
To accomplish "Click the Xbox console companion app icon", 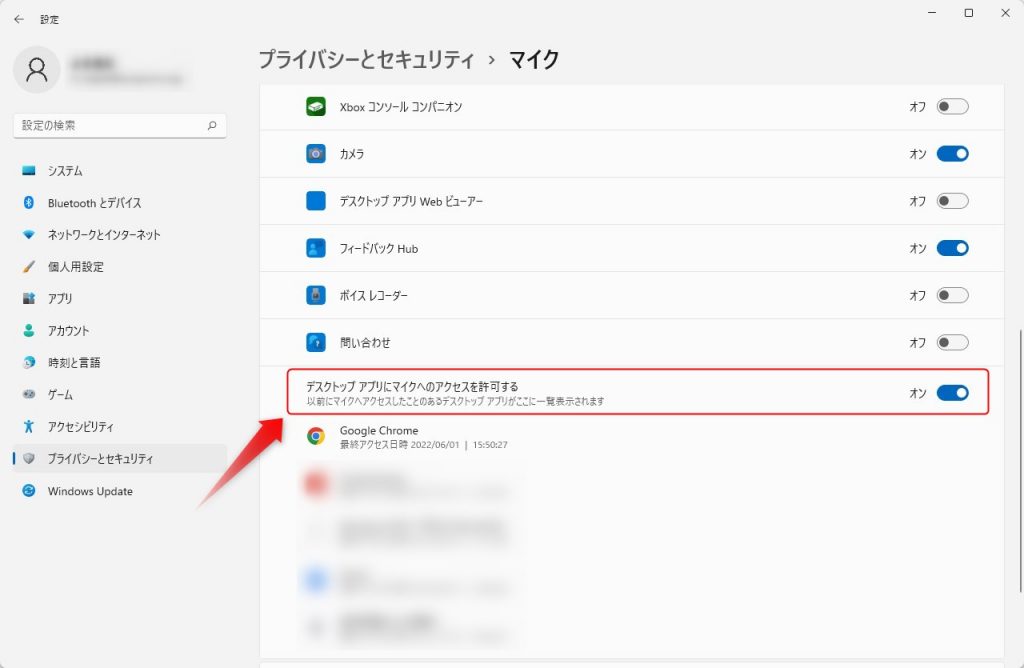I will point(316,106).
